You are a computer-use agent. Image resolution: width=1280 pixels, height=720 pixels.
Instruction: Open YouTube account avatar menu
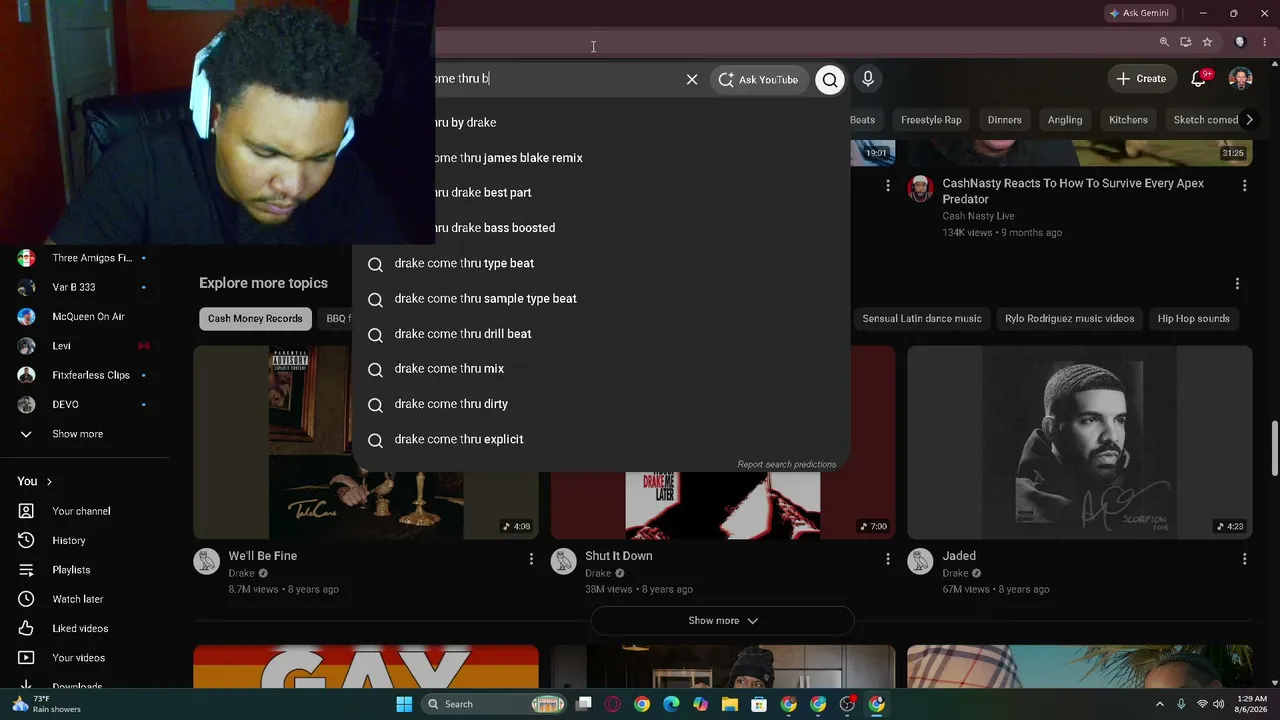[x=1240, y=79]
